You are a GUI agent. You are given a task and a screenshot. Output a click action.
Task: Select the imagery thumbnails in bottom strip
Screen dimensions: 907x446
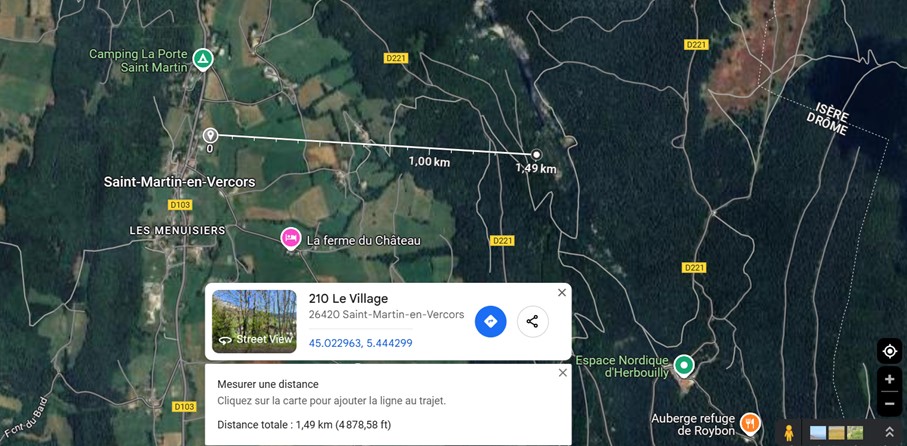point(836,433)
